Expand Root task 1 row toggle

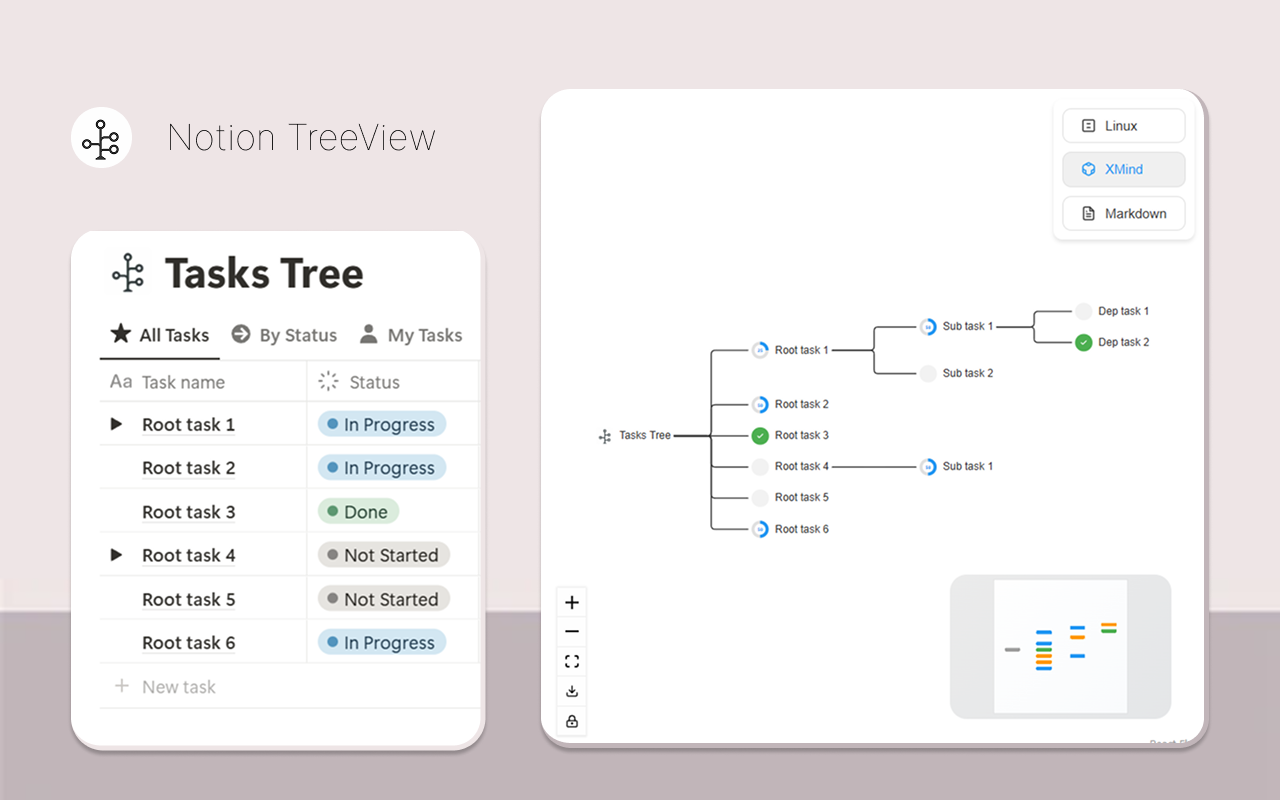click(x=116, y=424)
